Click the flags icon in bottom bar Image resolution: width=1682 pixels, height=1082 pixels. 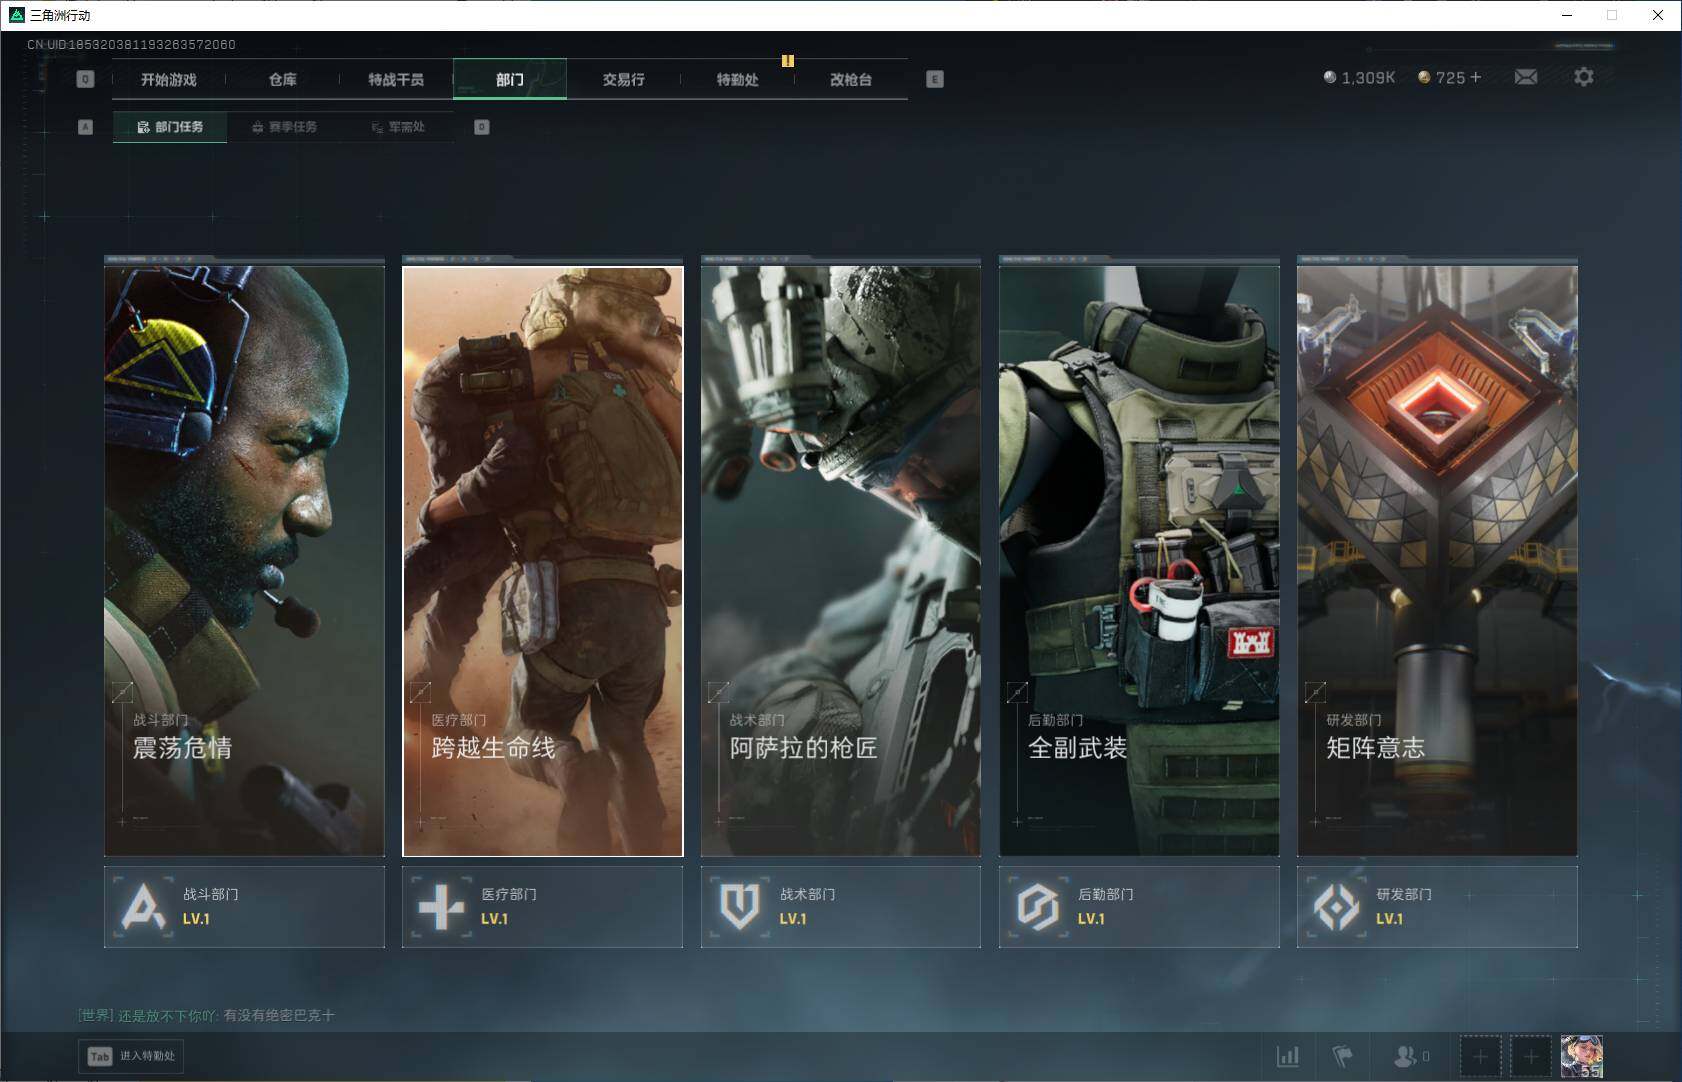tap(1342, 1056)
